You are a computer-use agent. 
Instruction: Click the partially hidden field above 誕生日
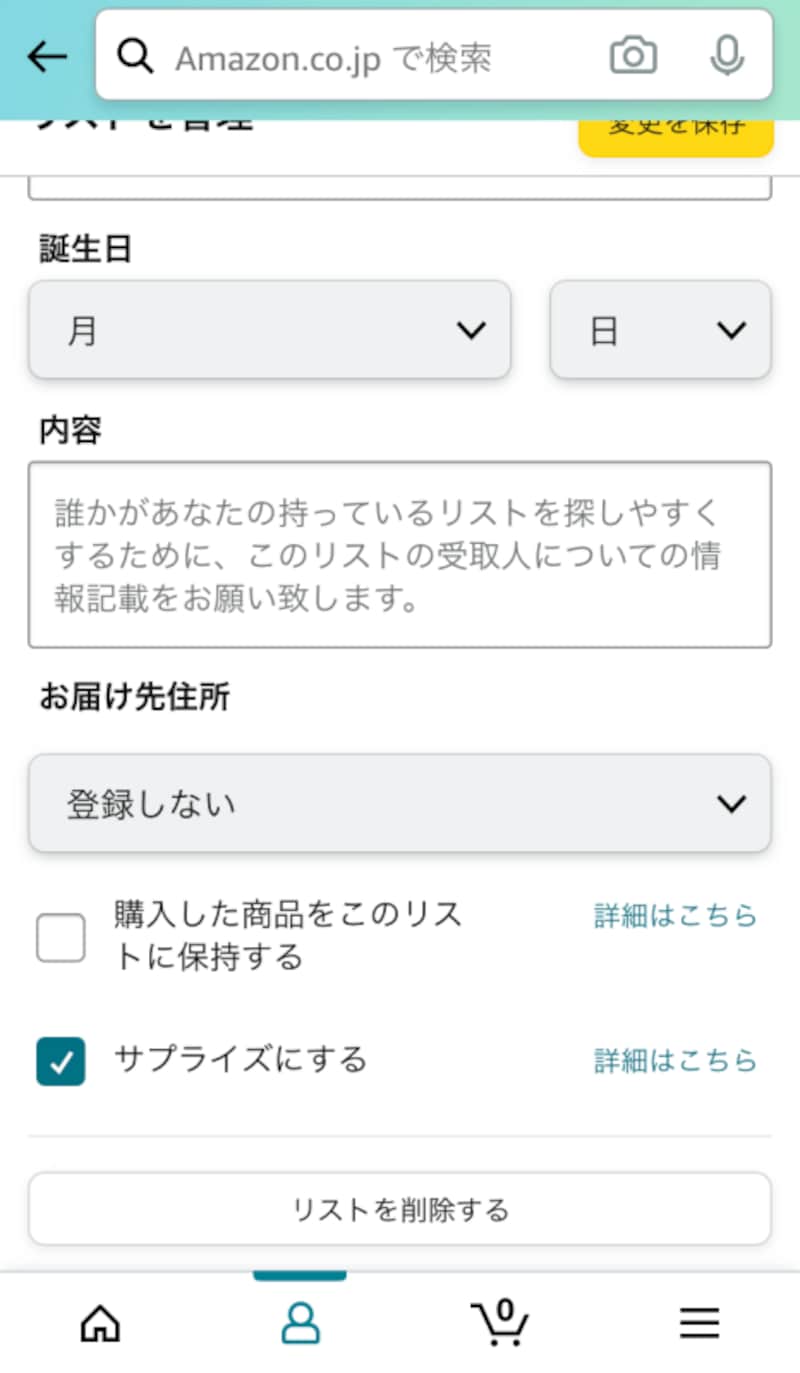coord(400,187)
